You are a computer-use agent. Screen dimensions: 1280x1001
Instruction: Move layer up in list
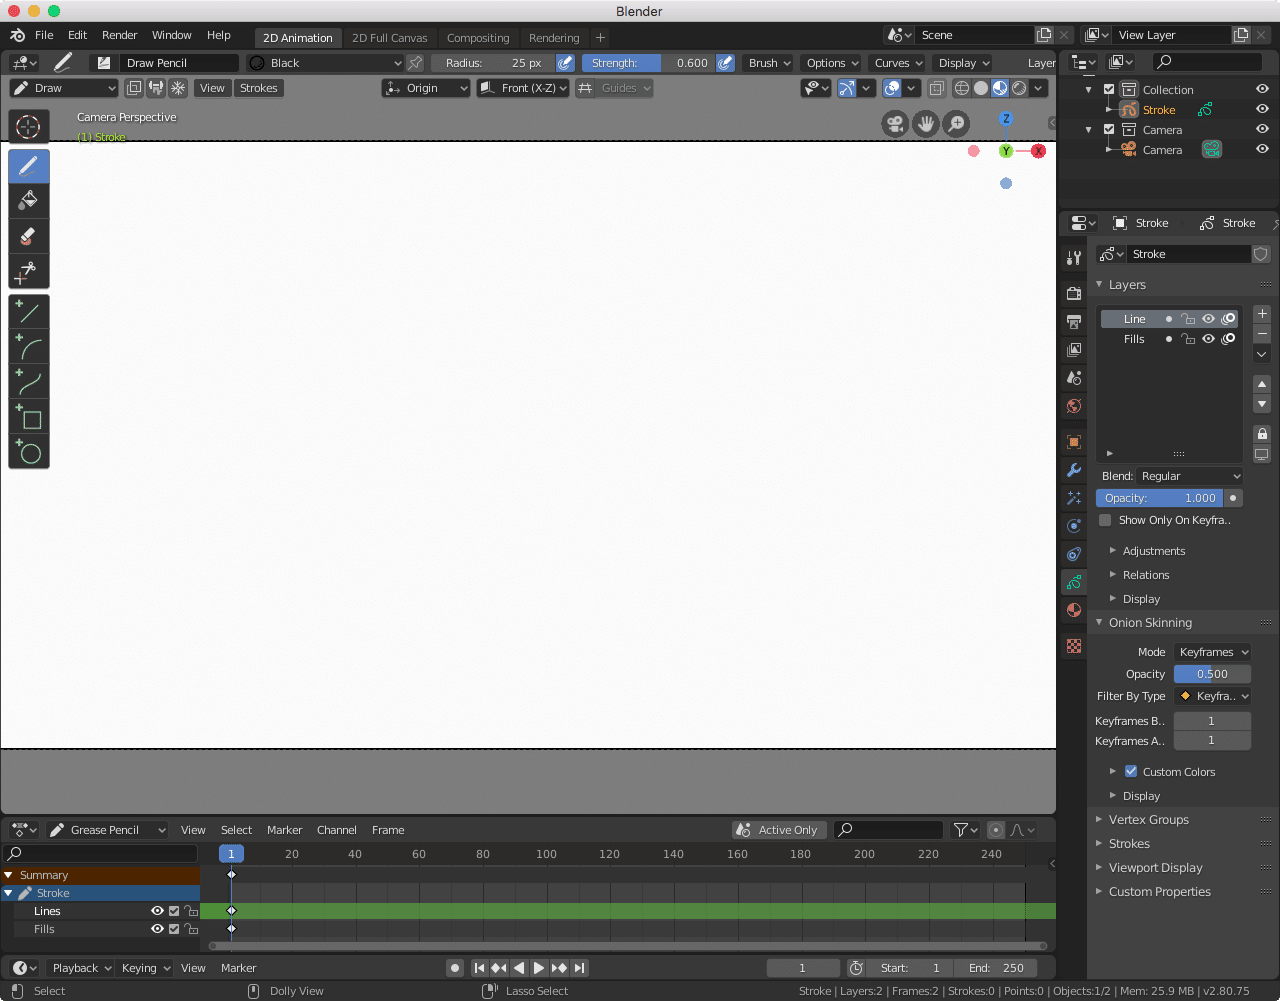1262,384
